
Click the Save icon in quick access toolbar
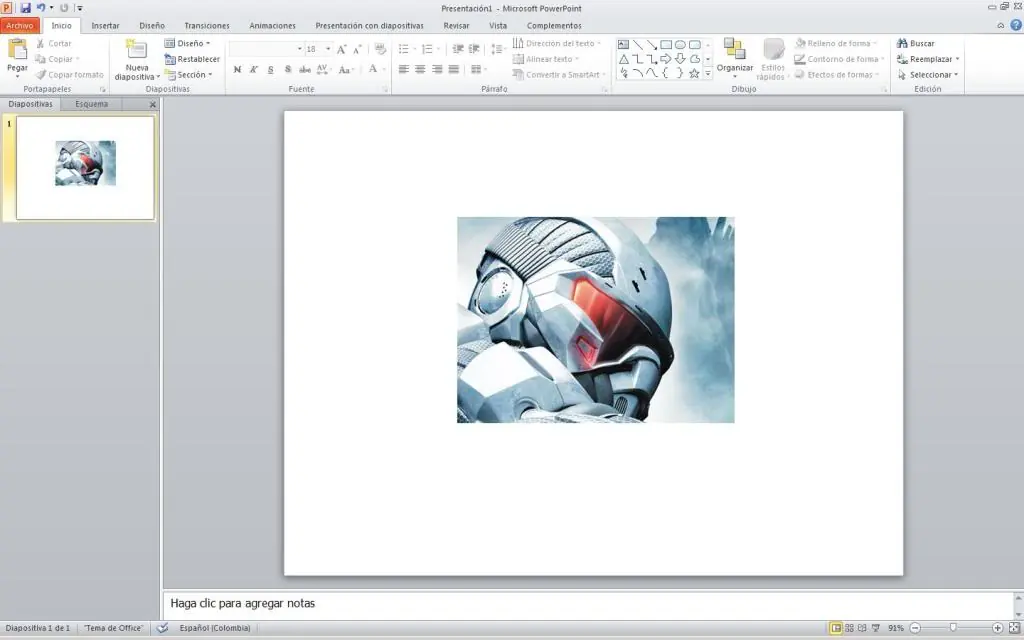tap(25, 8)
